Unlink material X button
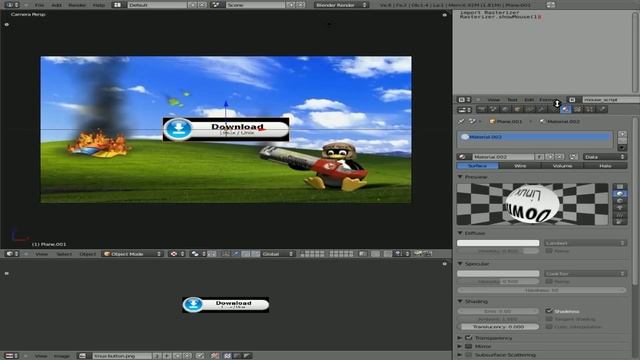 coord(559,157)
